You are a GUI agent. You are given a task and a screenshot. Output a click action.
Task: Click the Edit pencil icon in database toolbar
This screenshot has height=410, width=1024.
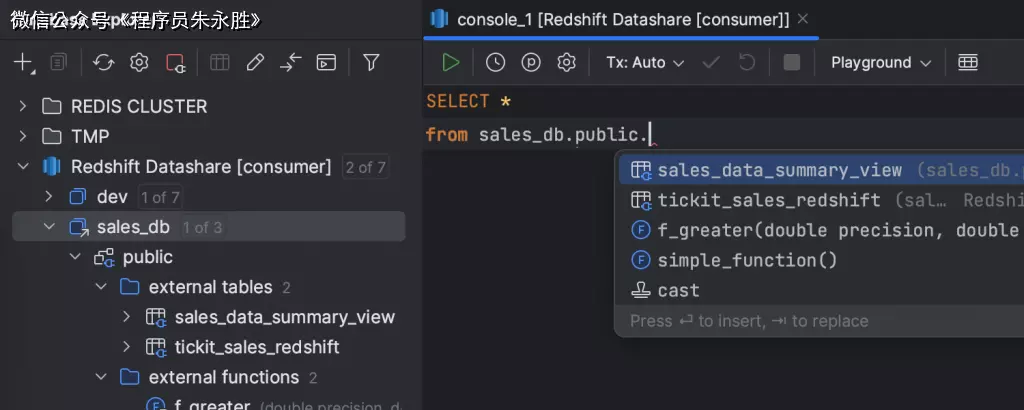[x=255, y=63]
